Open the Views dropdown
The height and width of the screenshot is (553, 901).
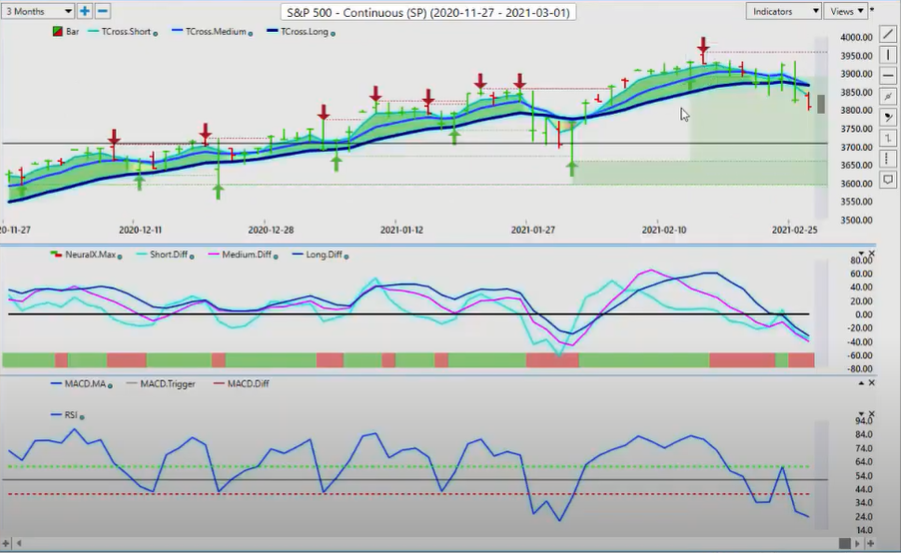pos(846,11)
